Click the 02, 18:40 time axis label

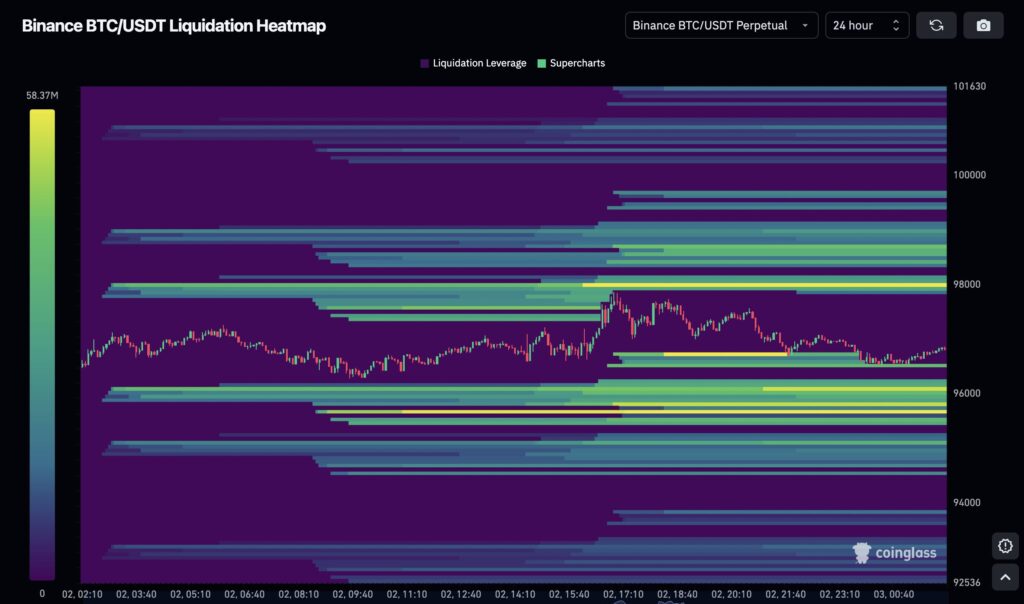(677, 594)
